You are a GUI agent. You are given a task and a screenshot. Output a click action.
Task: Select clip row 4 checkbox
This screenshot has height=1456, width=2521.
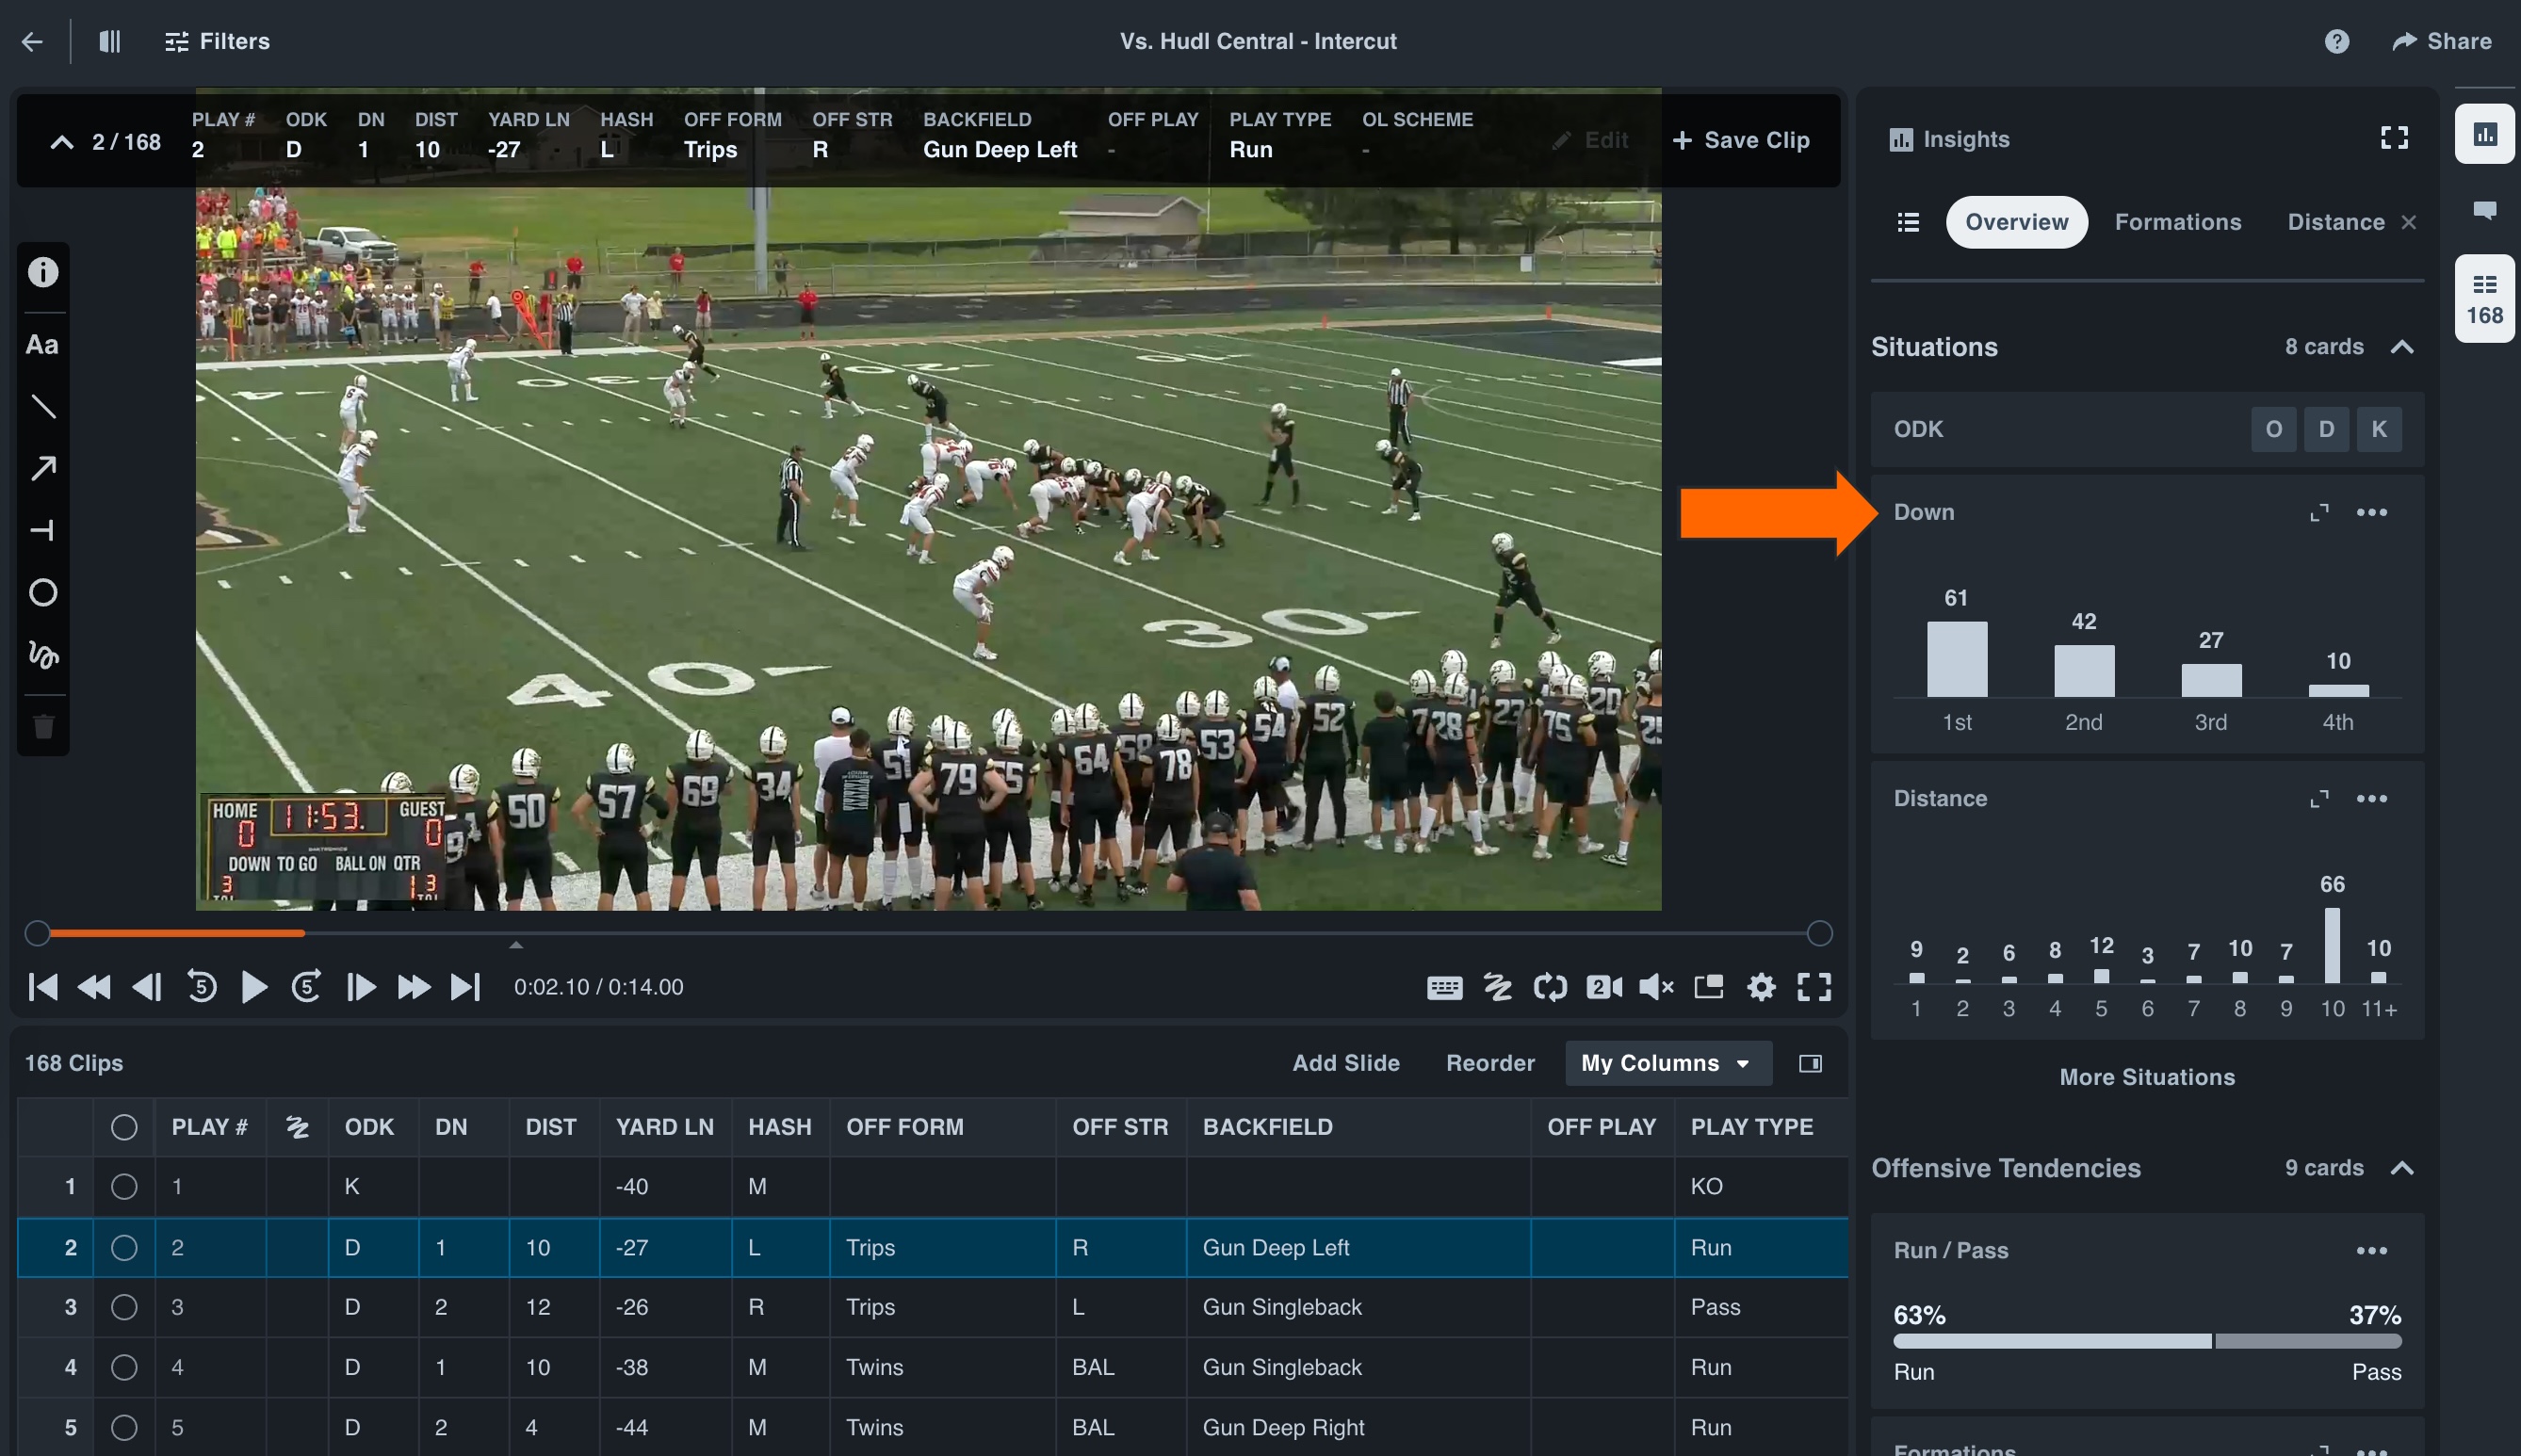pyautogui.click(x=124, y=1367)
